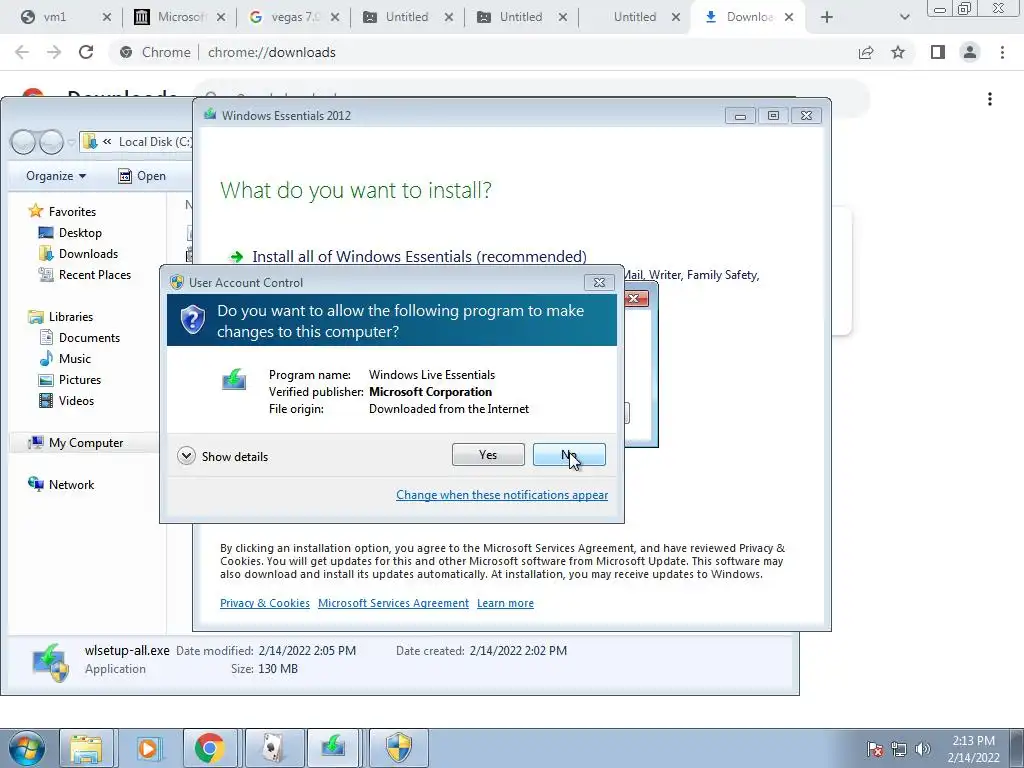Click Open button in Explorer toolbar

(142, 176)
